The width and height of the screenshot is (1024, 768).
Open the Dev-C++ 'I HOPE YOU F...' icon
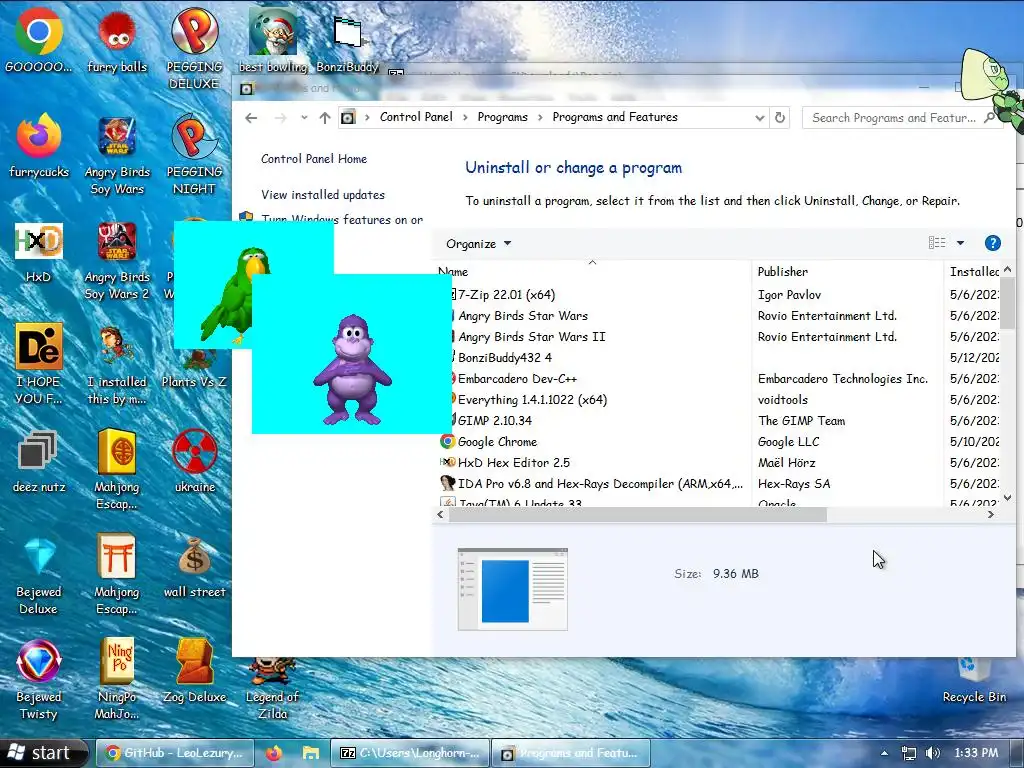pyautogui.click(x=39, y=364)
